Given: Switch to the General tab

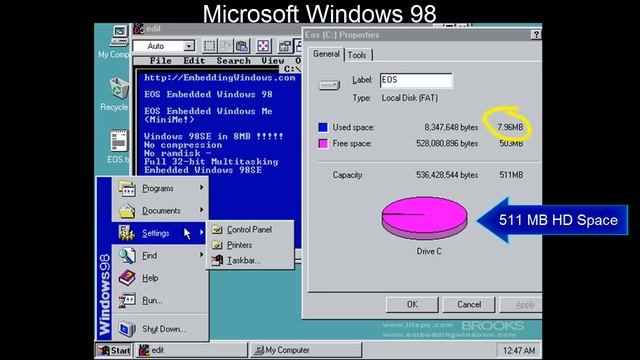Looking at the screenshot, I should (326, 54).
